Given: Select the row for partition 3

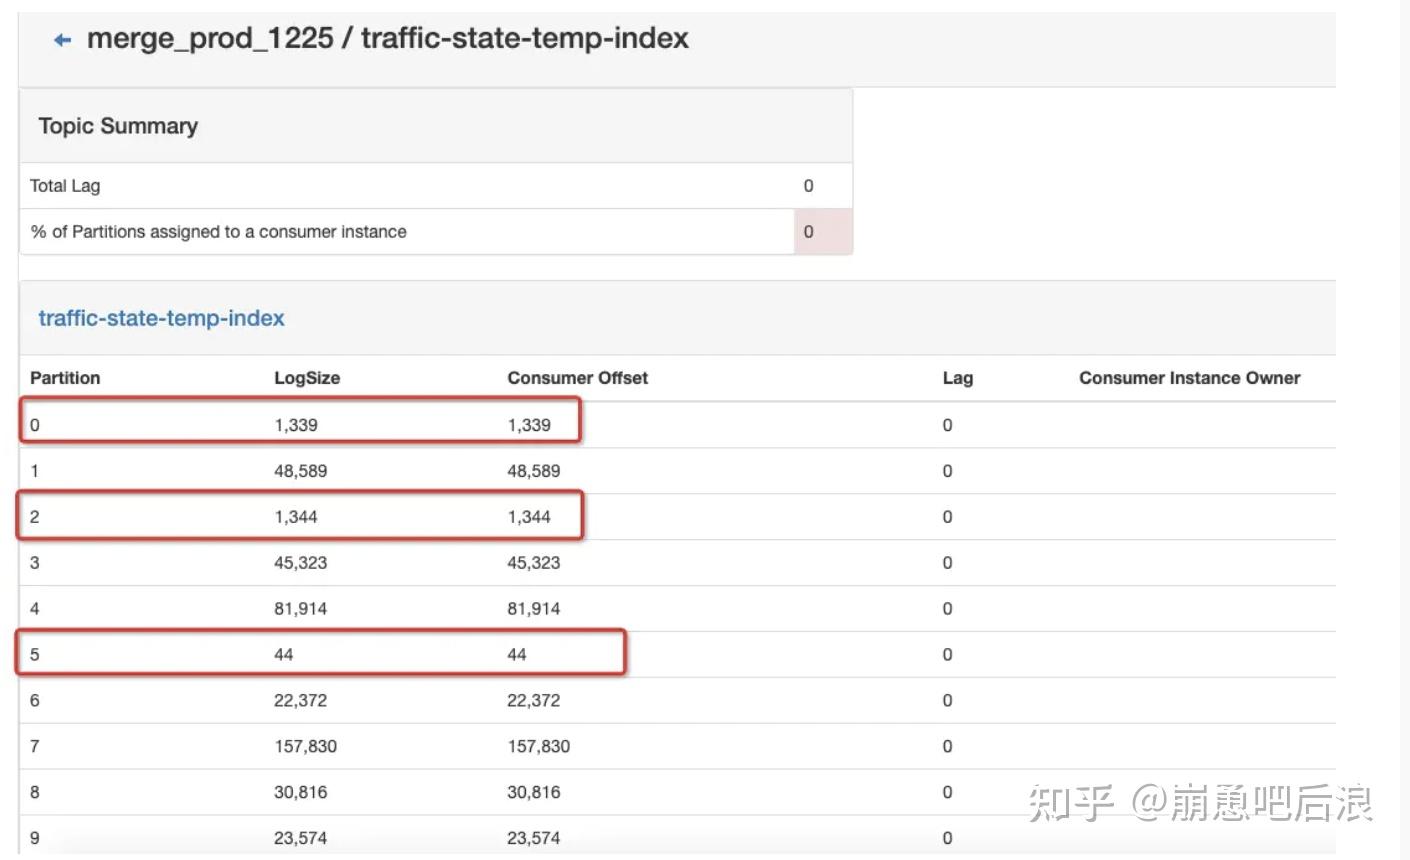Looking at the screenshot, I should (677, 563).
